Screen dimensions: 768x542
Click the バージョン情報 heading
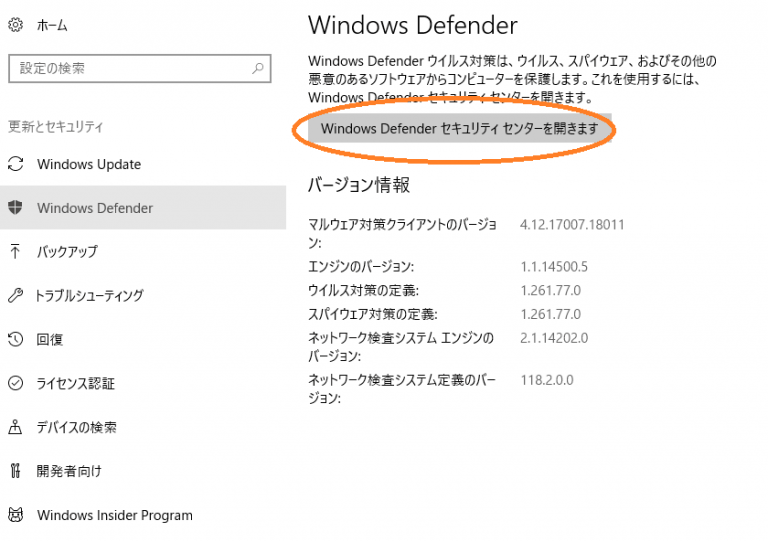359,185
